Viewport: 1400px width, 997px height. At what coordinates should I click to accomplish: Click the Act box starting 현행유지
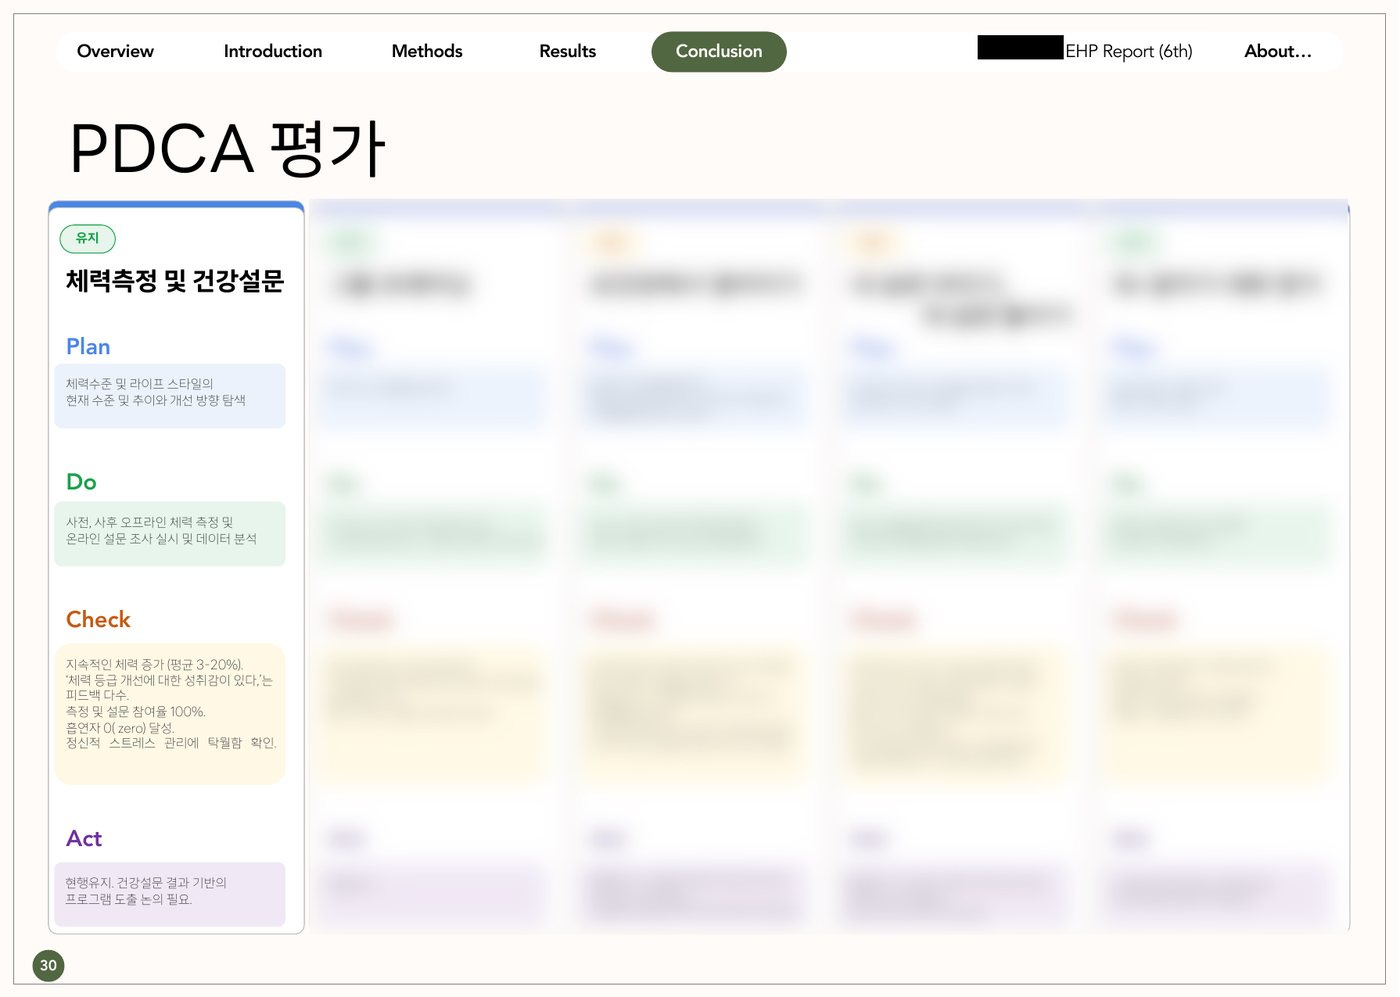click(170, 894)
